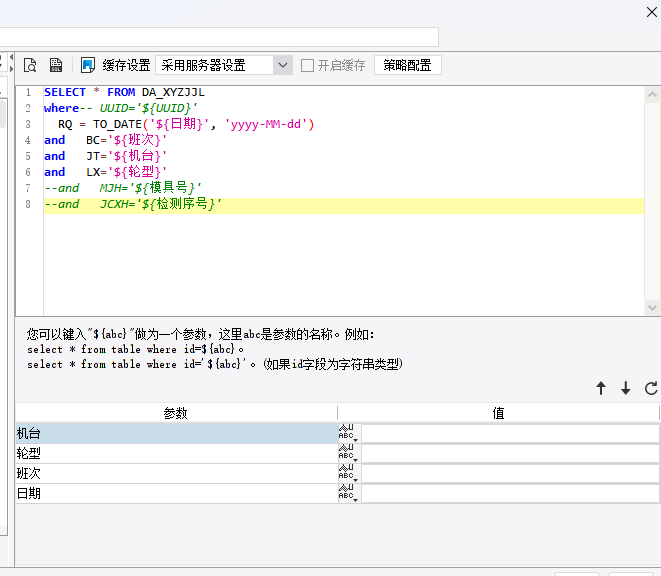Screen dimensions: 661x576
Task: Click the value field for 班次
Action: point(509,473)
